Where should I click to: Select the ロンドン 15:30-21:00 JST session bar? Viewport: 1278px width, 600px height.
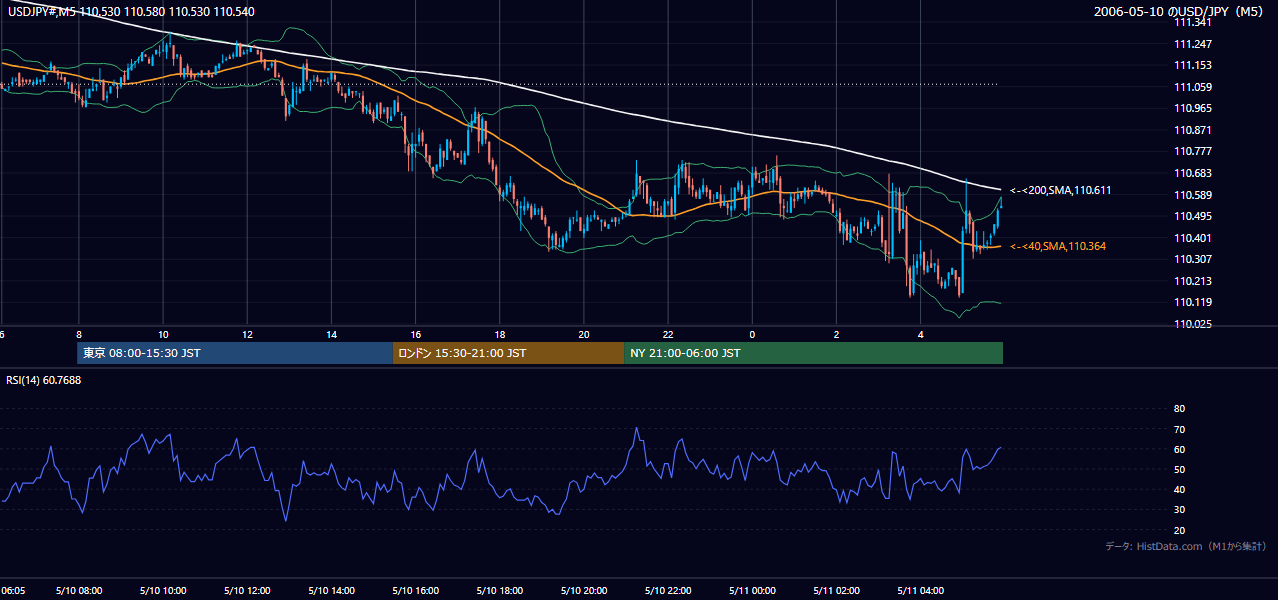point(508,353)
